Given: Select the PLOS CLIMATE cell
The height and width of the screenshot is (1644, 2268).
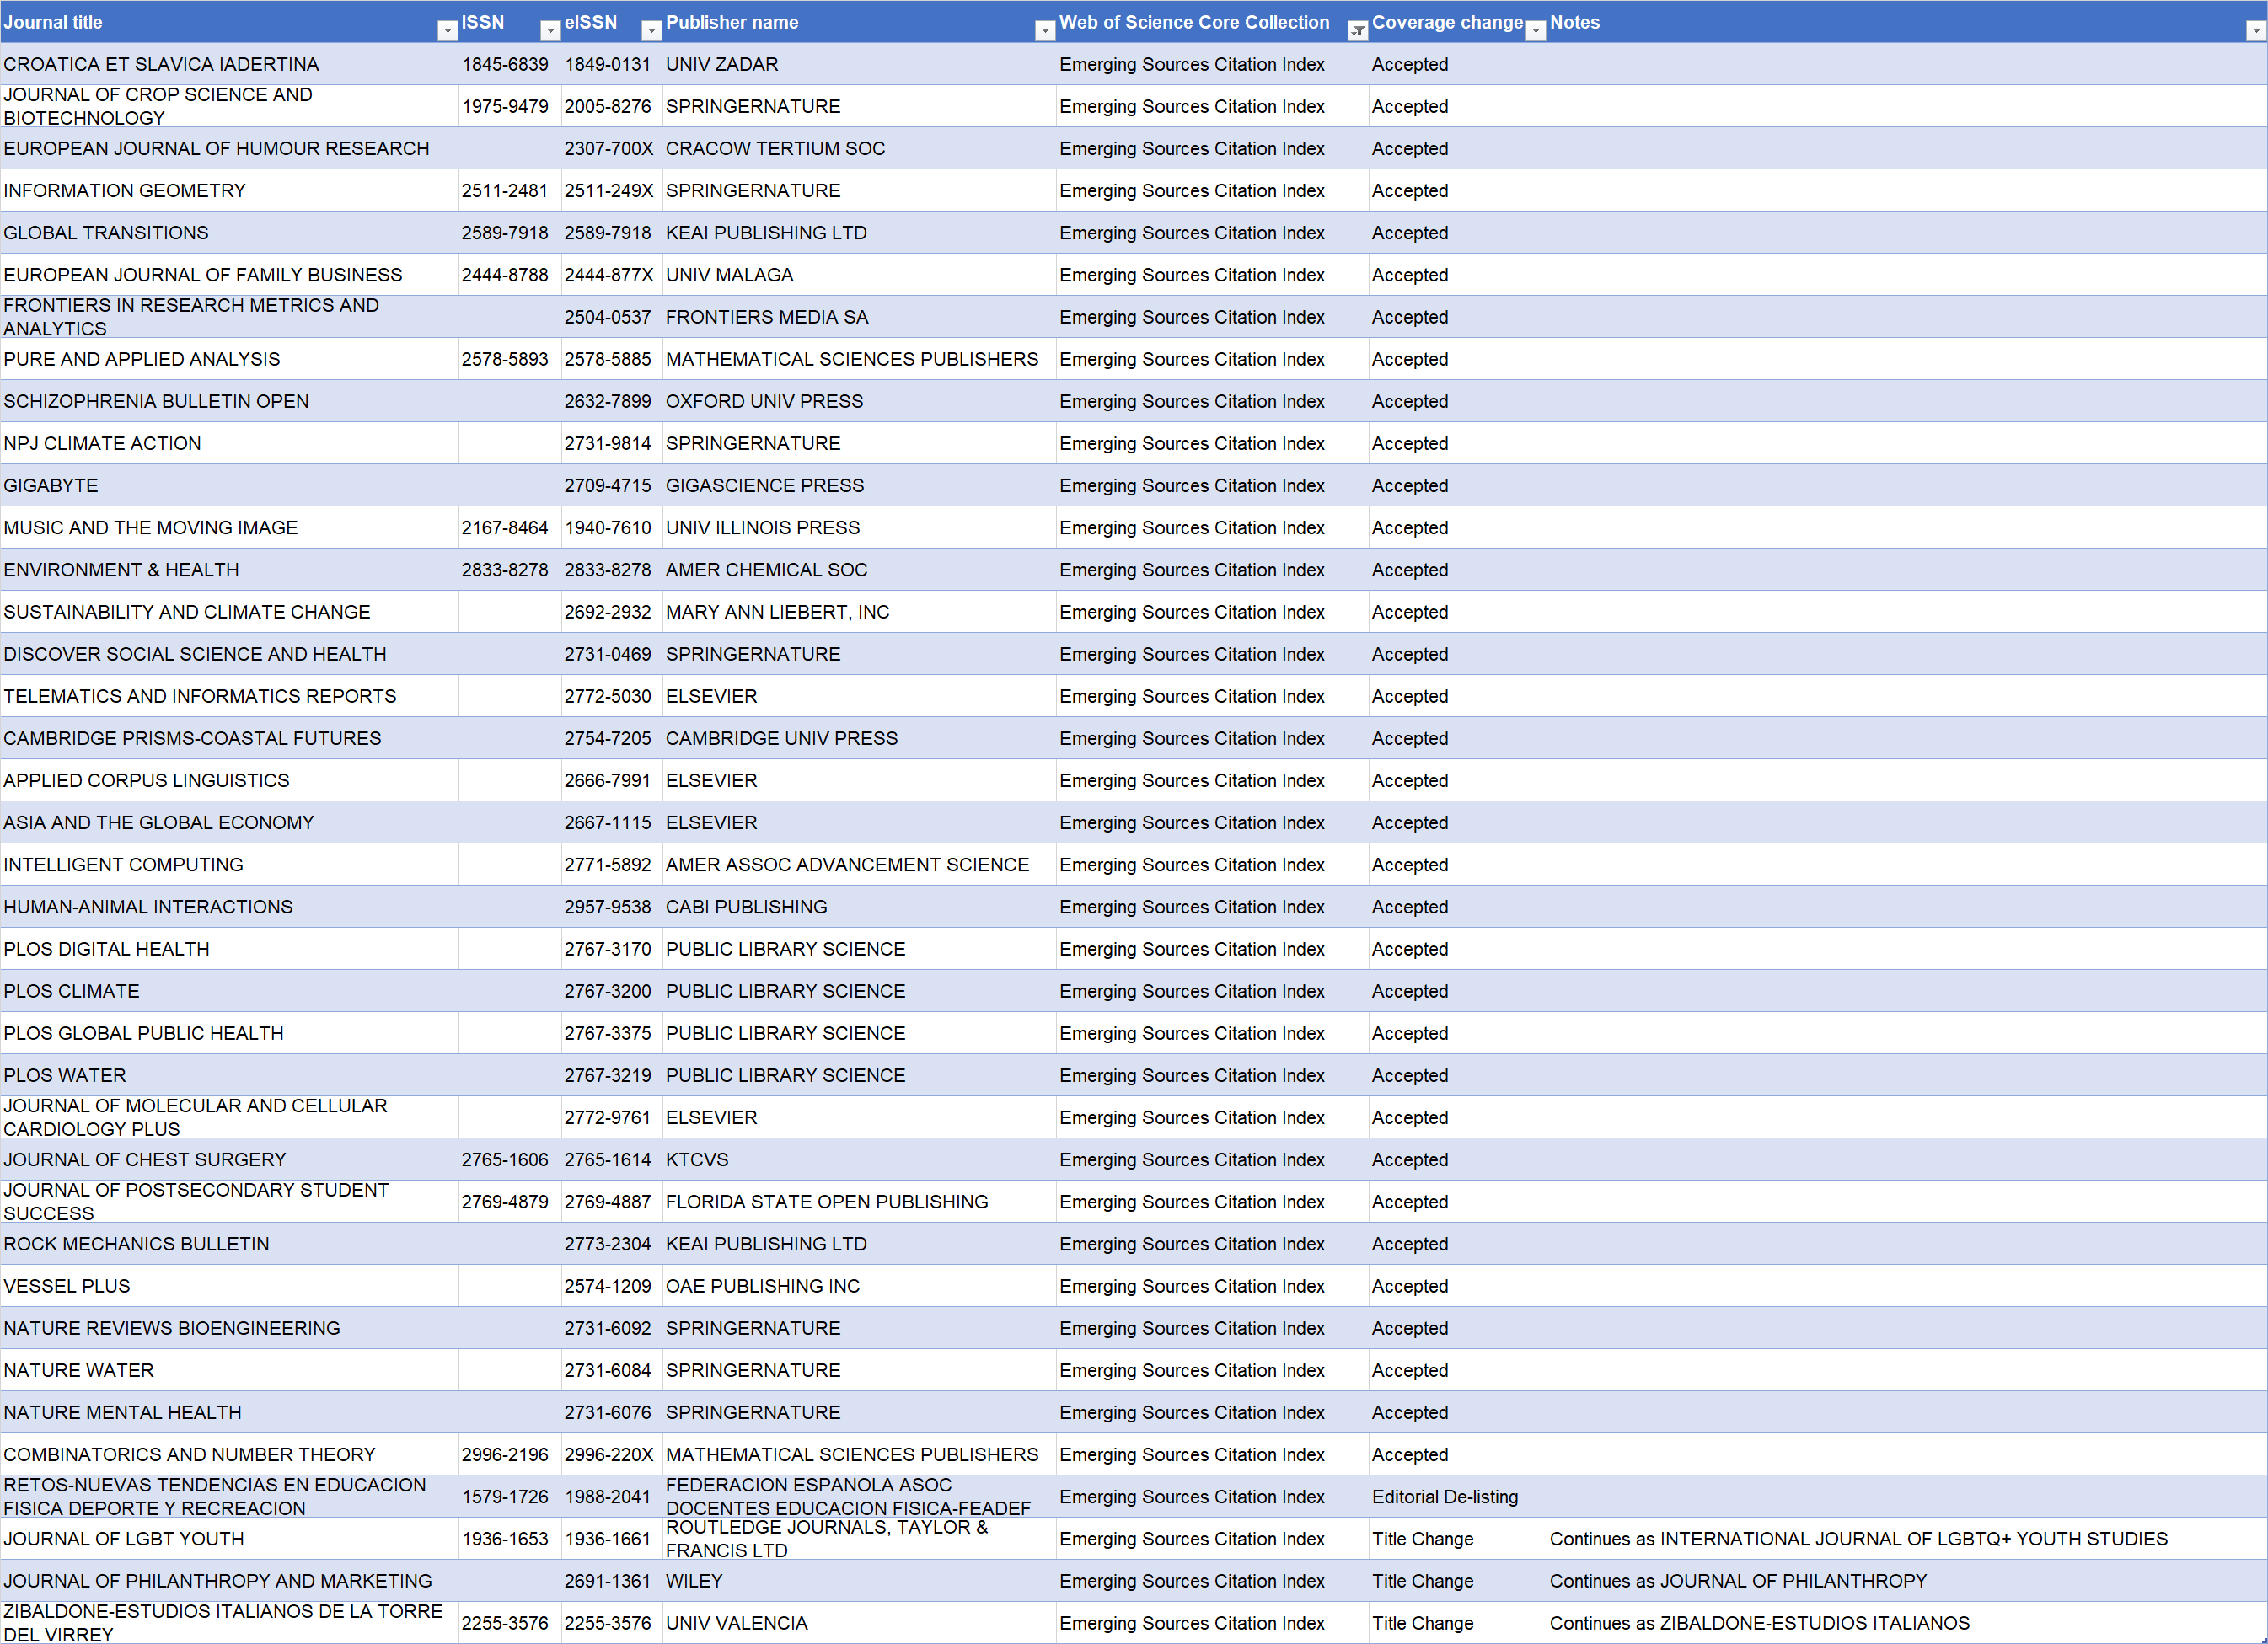Looking at the screenshot, I should (x=229, y=991).
